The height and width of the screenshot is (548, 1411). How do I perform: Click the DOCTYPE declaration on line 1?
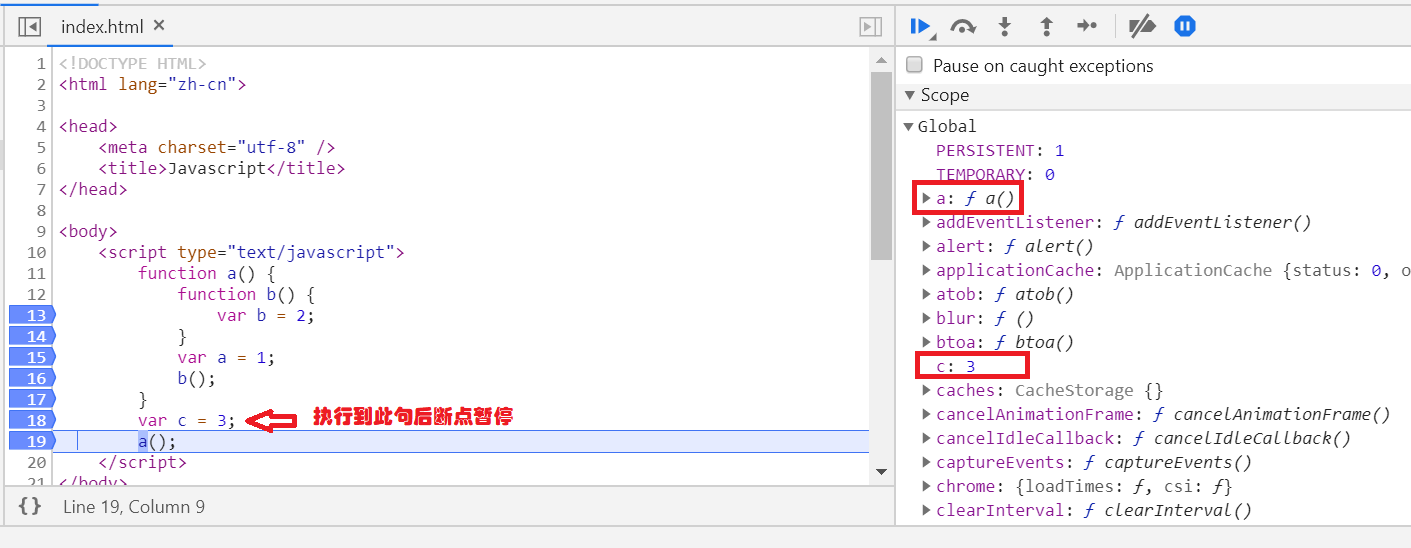132,63
